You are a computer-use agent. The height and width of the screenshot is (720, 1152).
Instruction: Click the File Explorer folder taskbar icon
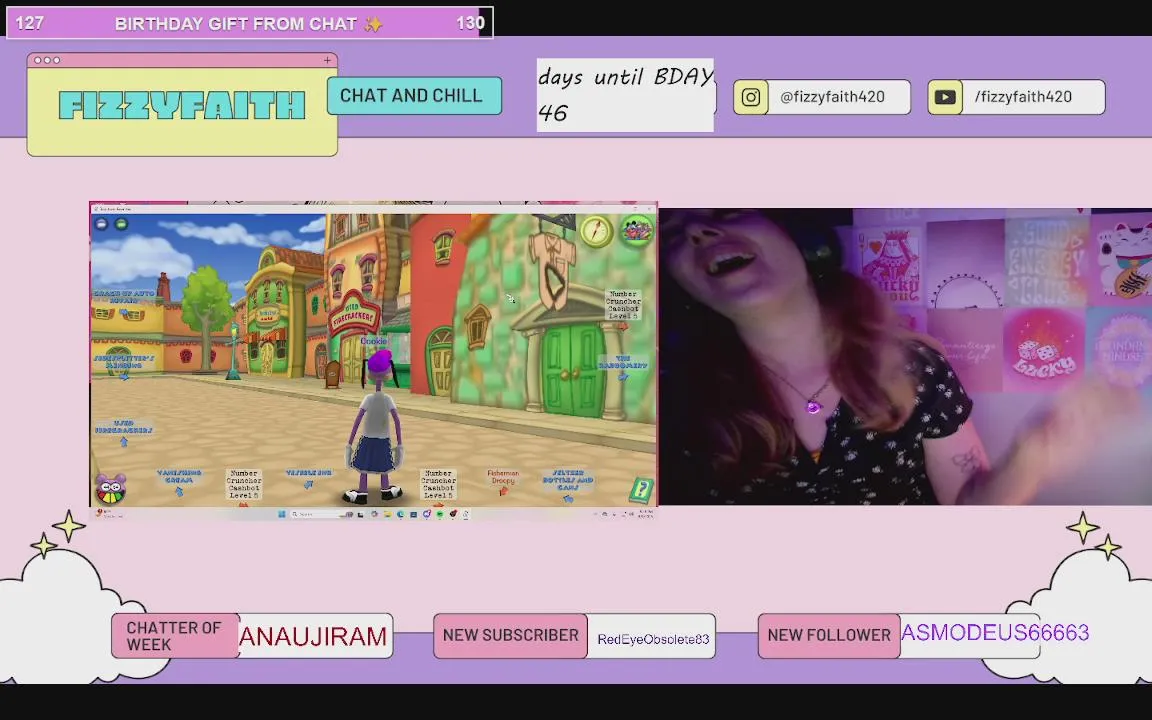tap(388, 514)
